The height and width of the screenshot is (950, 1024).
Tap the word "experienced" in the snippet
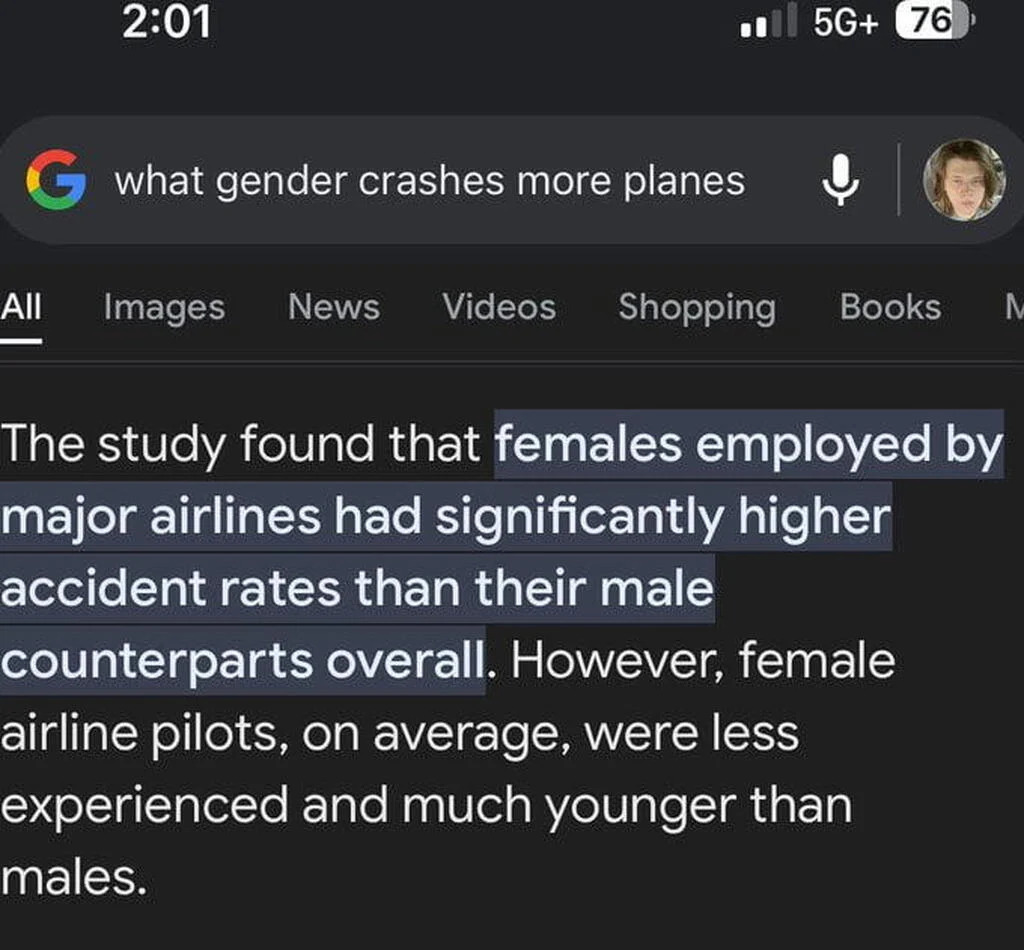coord(144,806)
